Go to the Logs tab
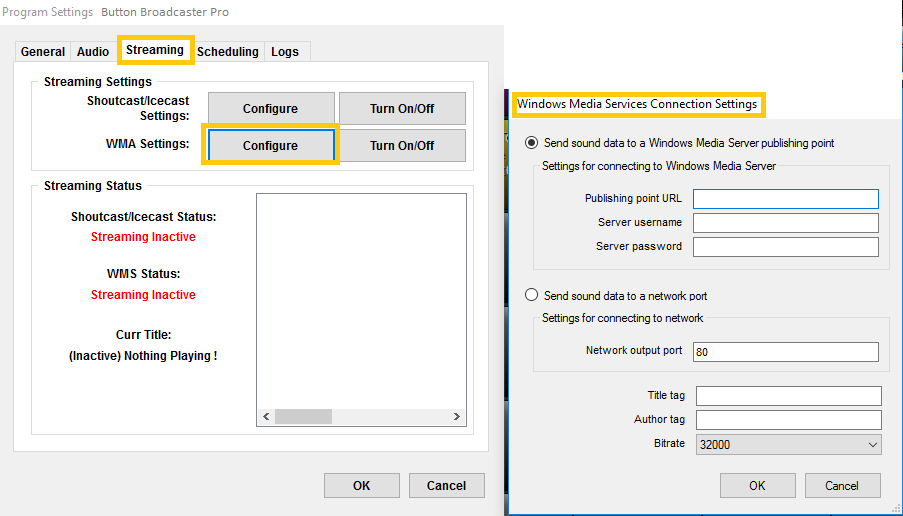903x516 pixels. click(x=285, y=51)
